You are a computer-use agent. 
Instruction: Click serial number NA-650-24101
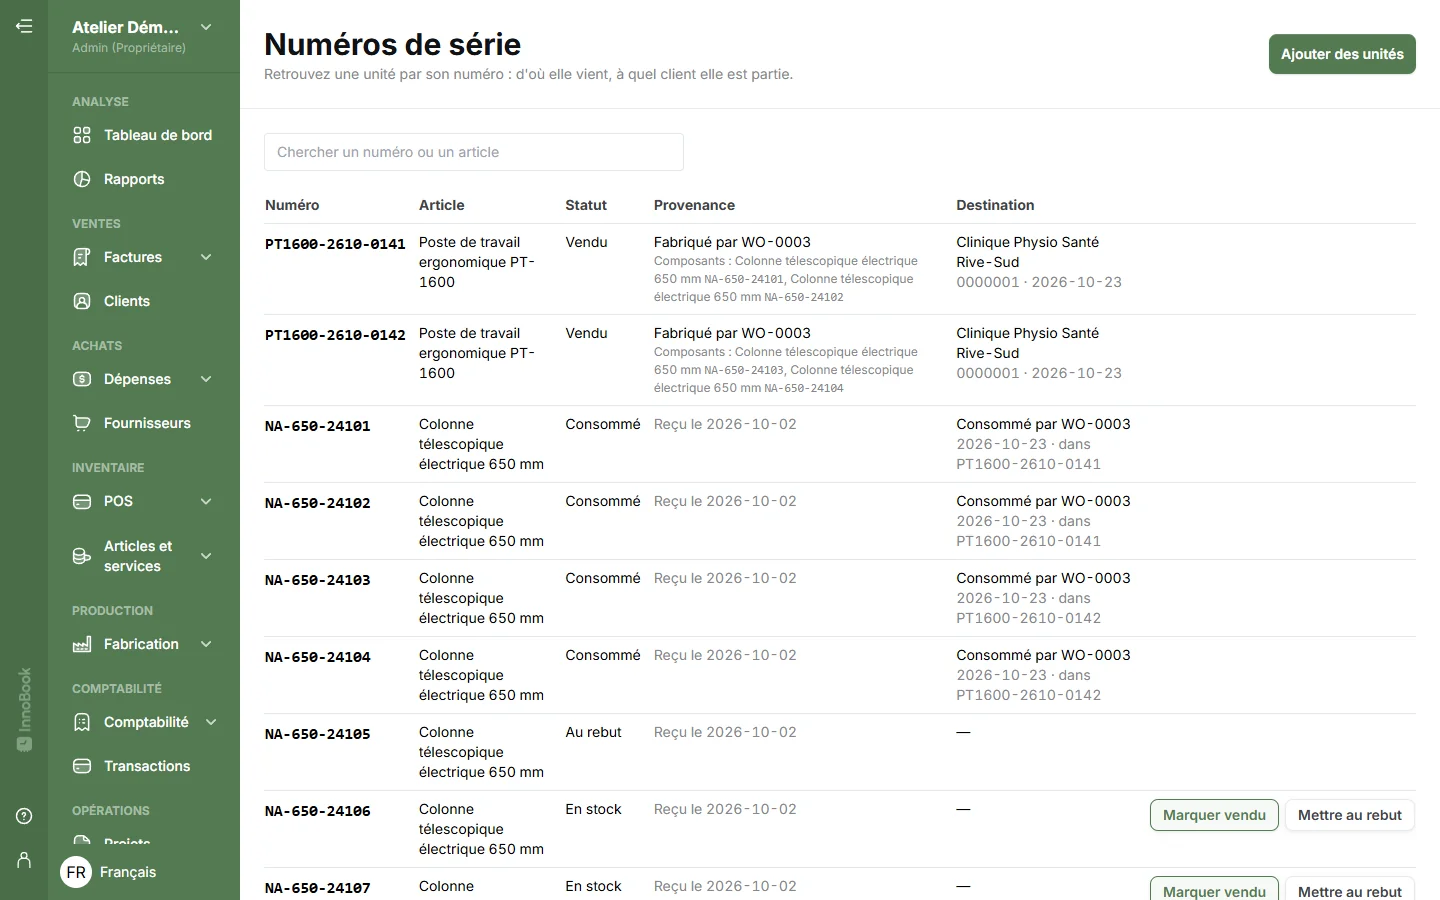[318, 426]
